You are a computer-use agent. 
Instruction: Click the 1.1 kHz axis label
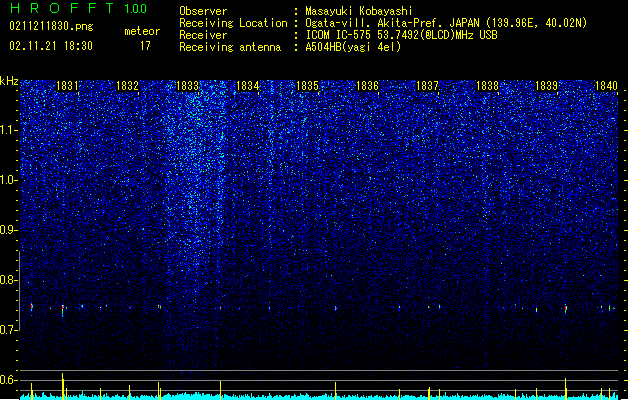(9, 130)
